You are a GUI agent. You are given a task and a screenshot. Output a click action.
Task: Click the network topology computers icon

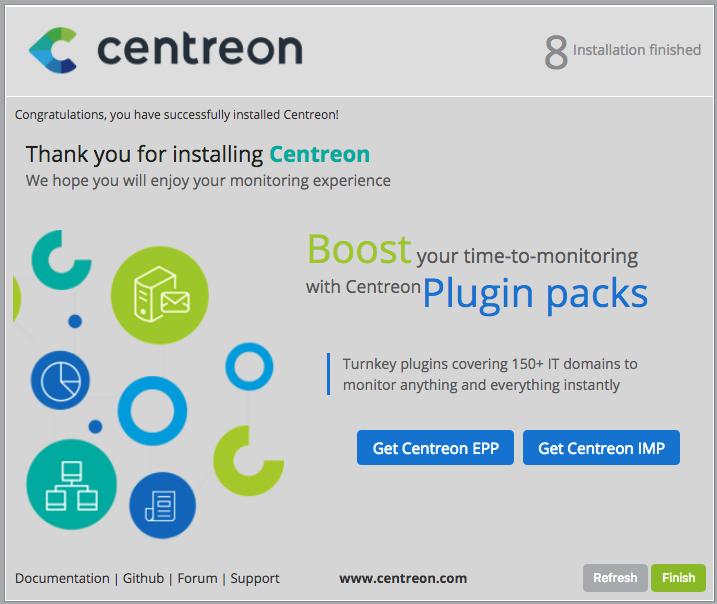click(x=71, y=485)
